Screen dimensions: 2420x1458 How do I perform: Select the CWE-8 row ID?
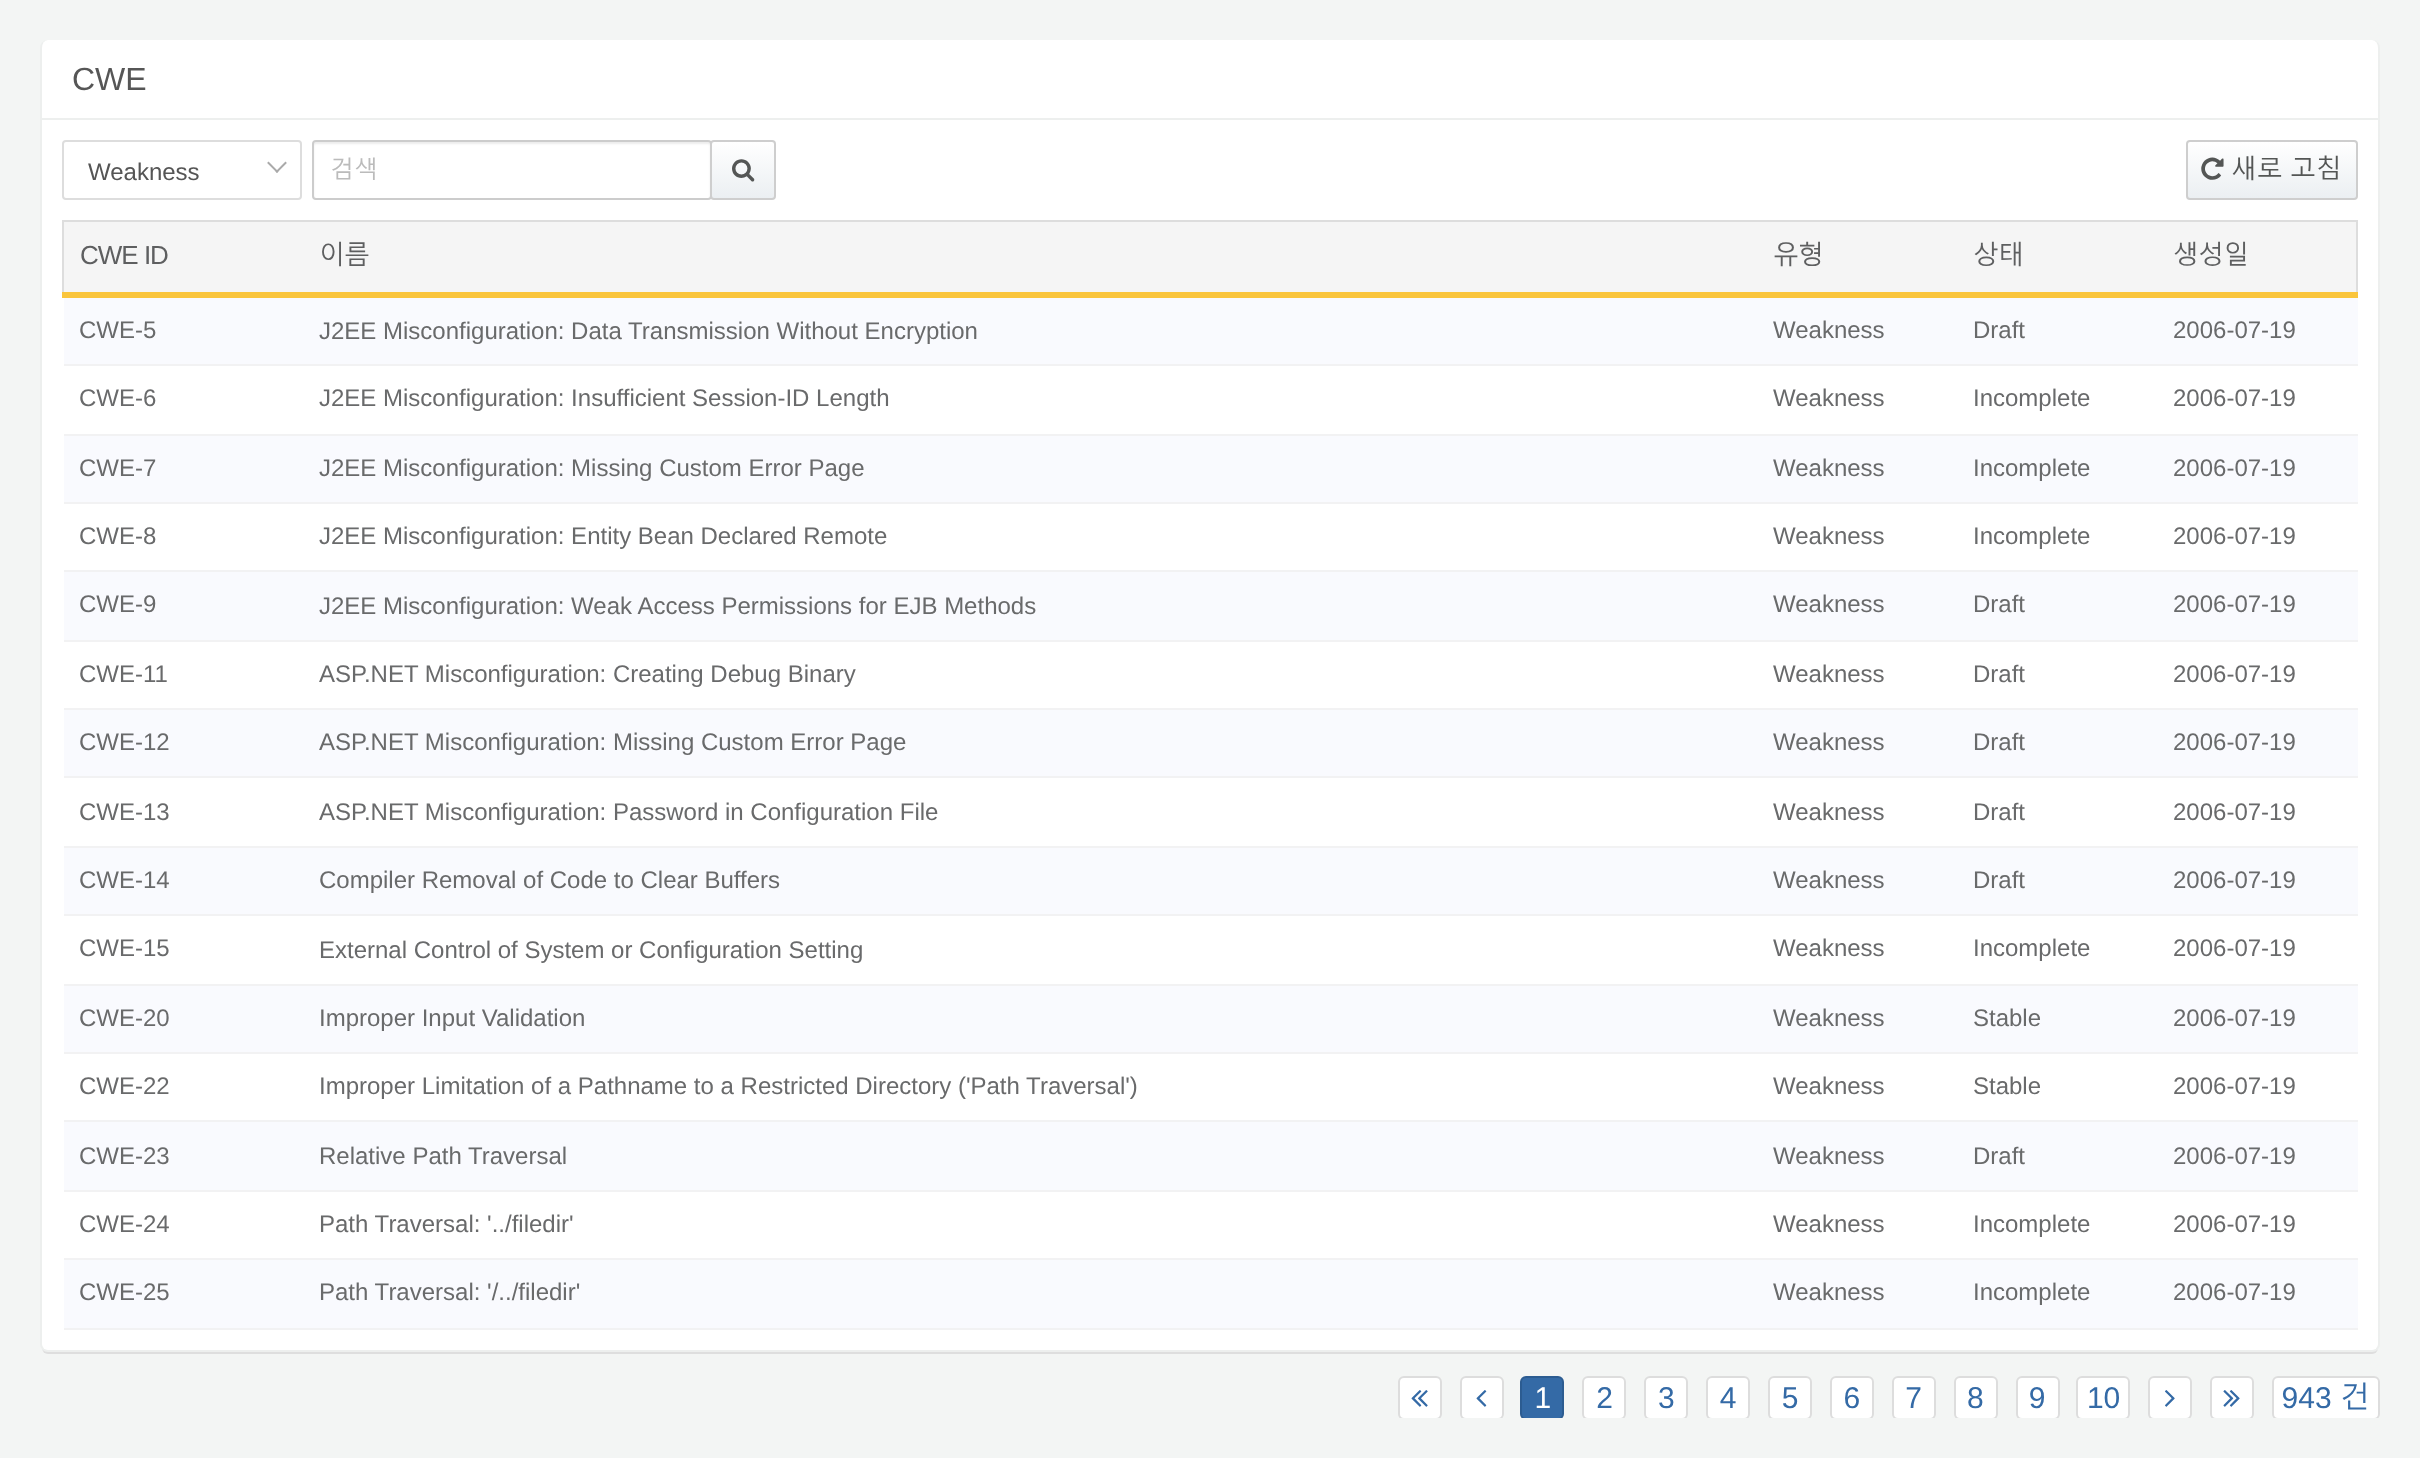pyautogui.click(x=117, y=537)
